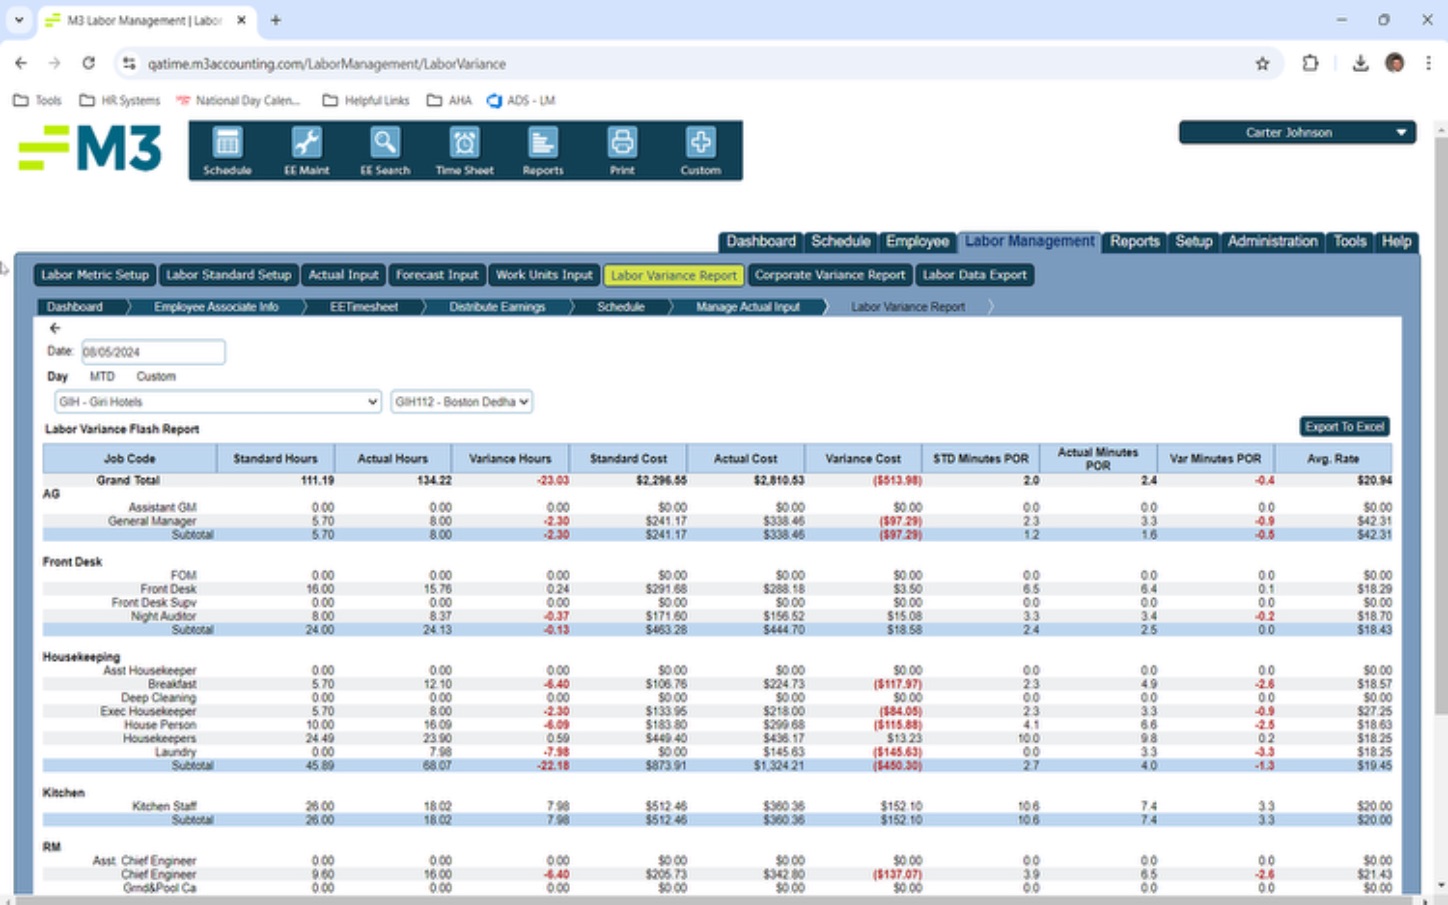Image resolution: width=1448 pixels, height=905 pixels.
Task: Expand the GIH - Giri Hotels dropdown
Action: (x=217, y=402)
